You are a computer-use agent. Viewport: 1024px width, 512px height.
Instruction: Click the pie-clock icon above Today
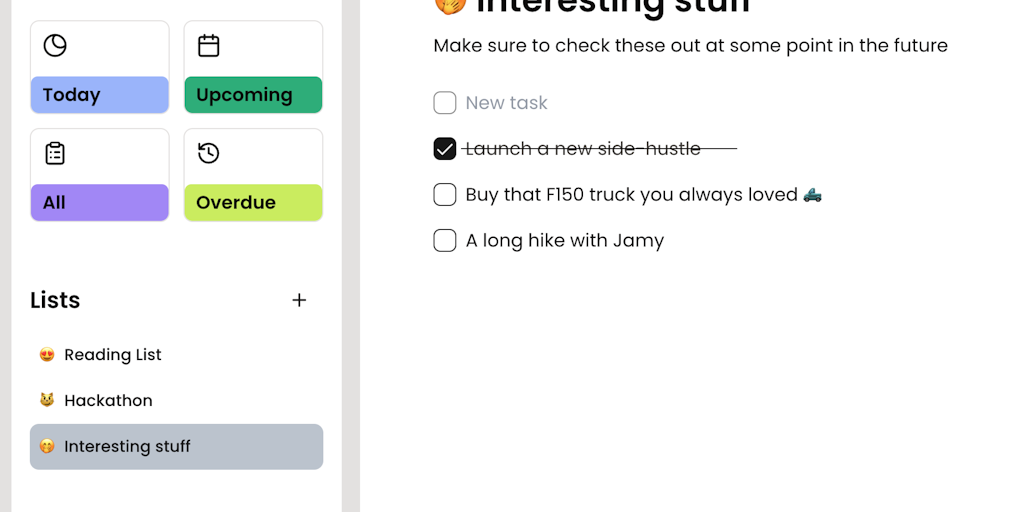[x=55, y=45]
